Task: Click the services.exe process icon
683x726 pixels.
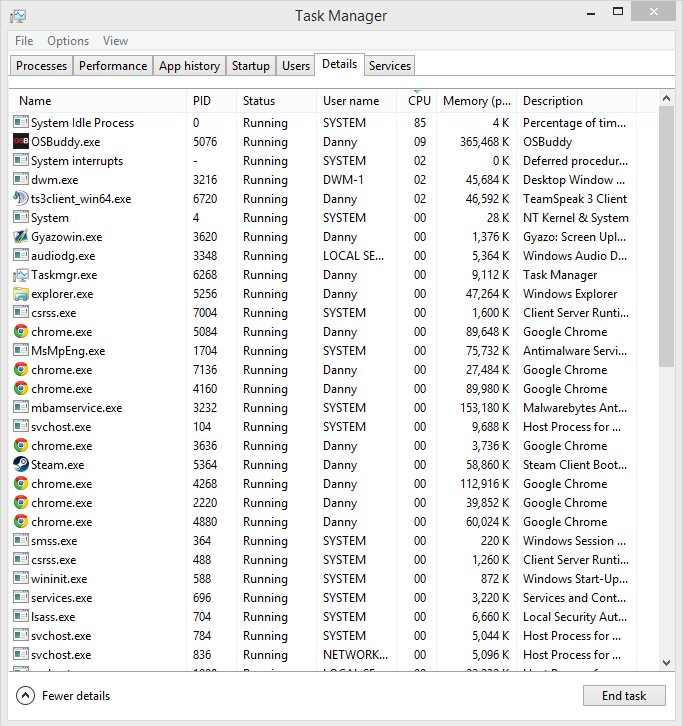Action: pos(21,597)
